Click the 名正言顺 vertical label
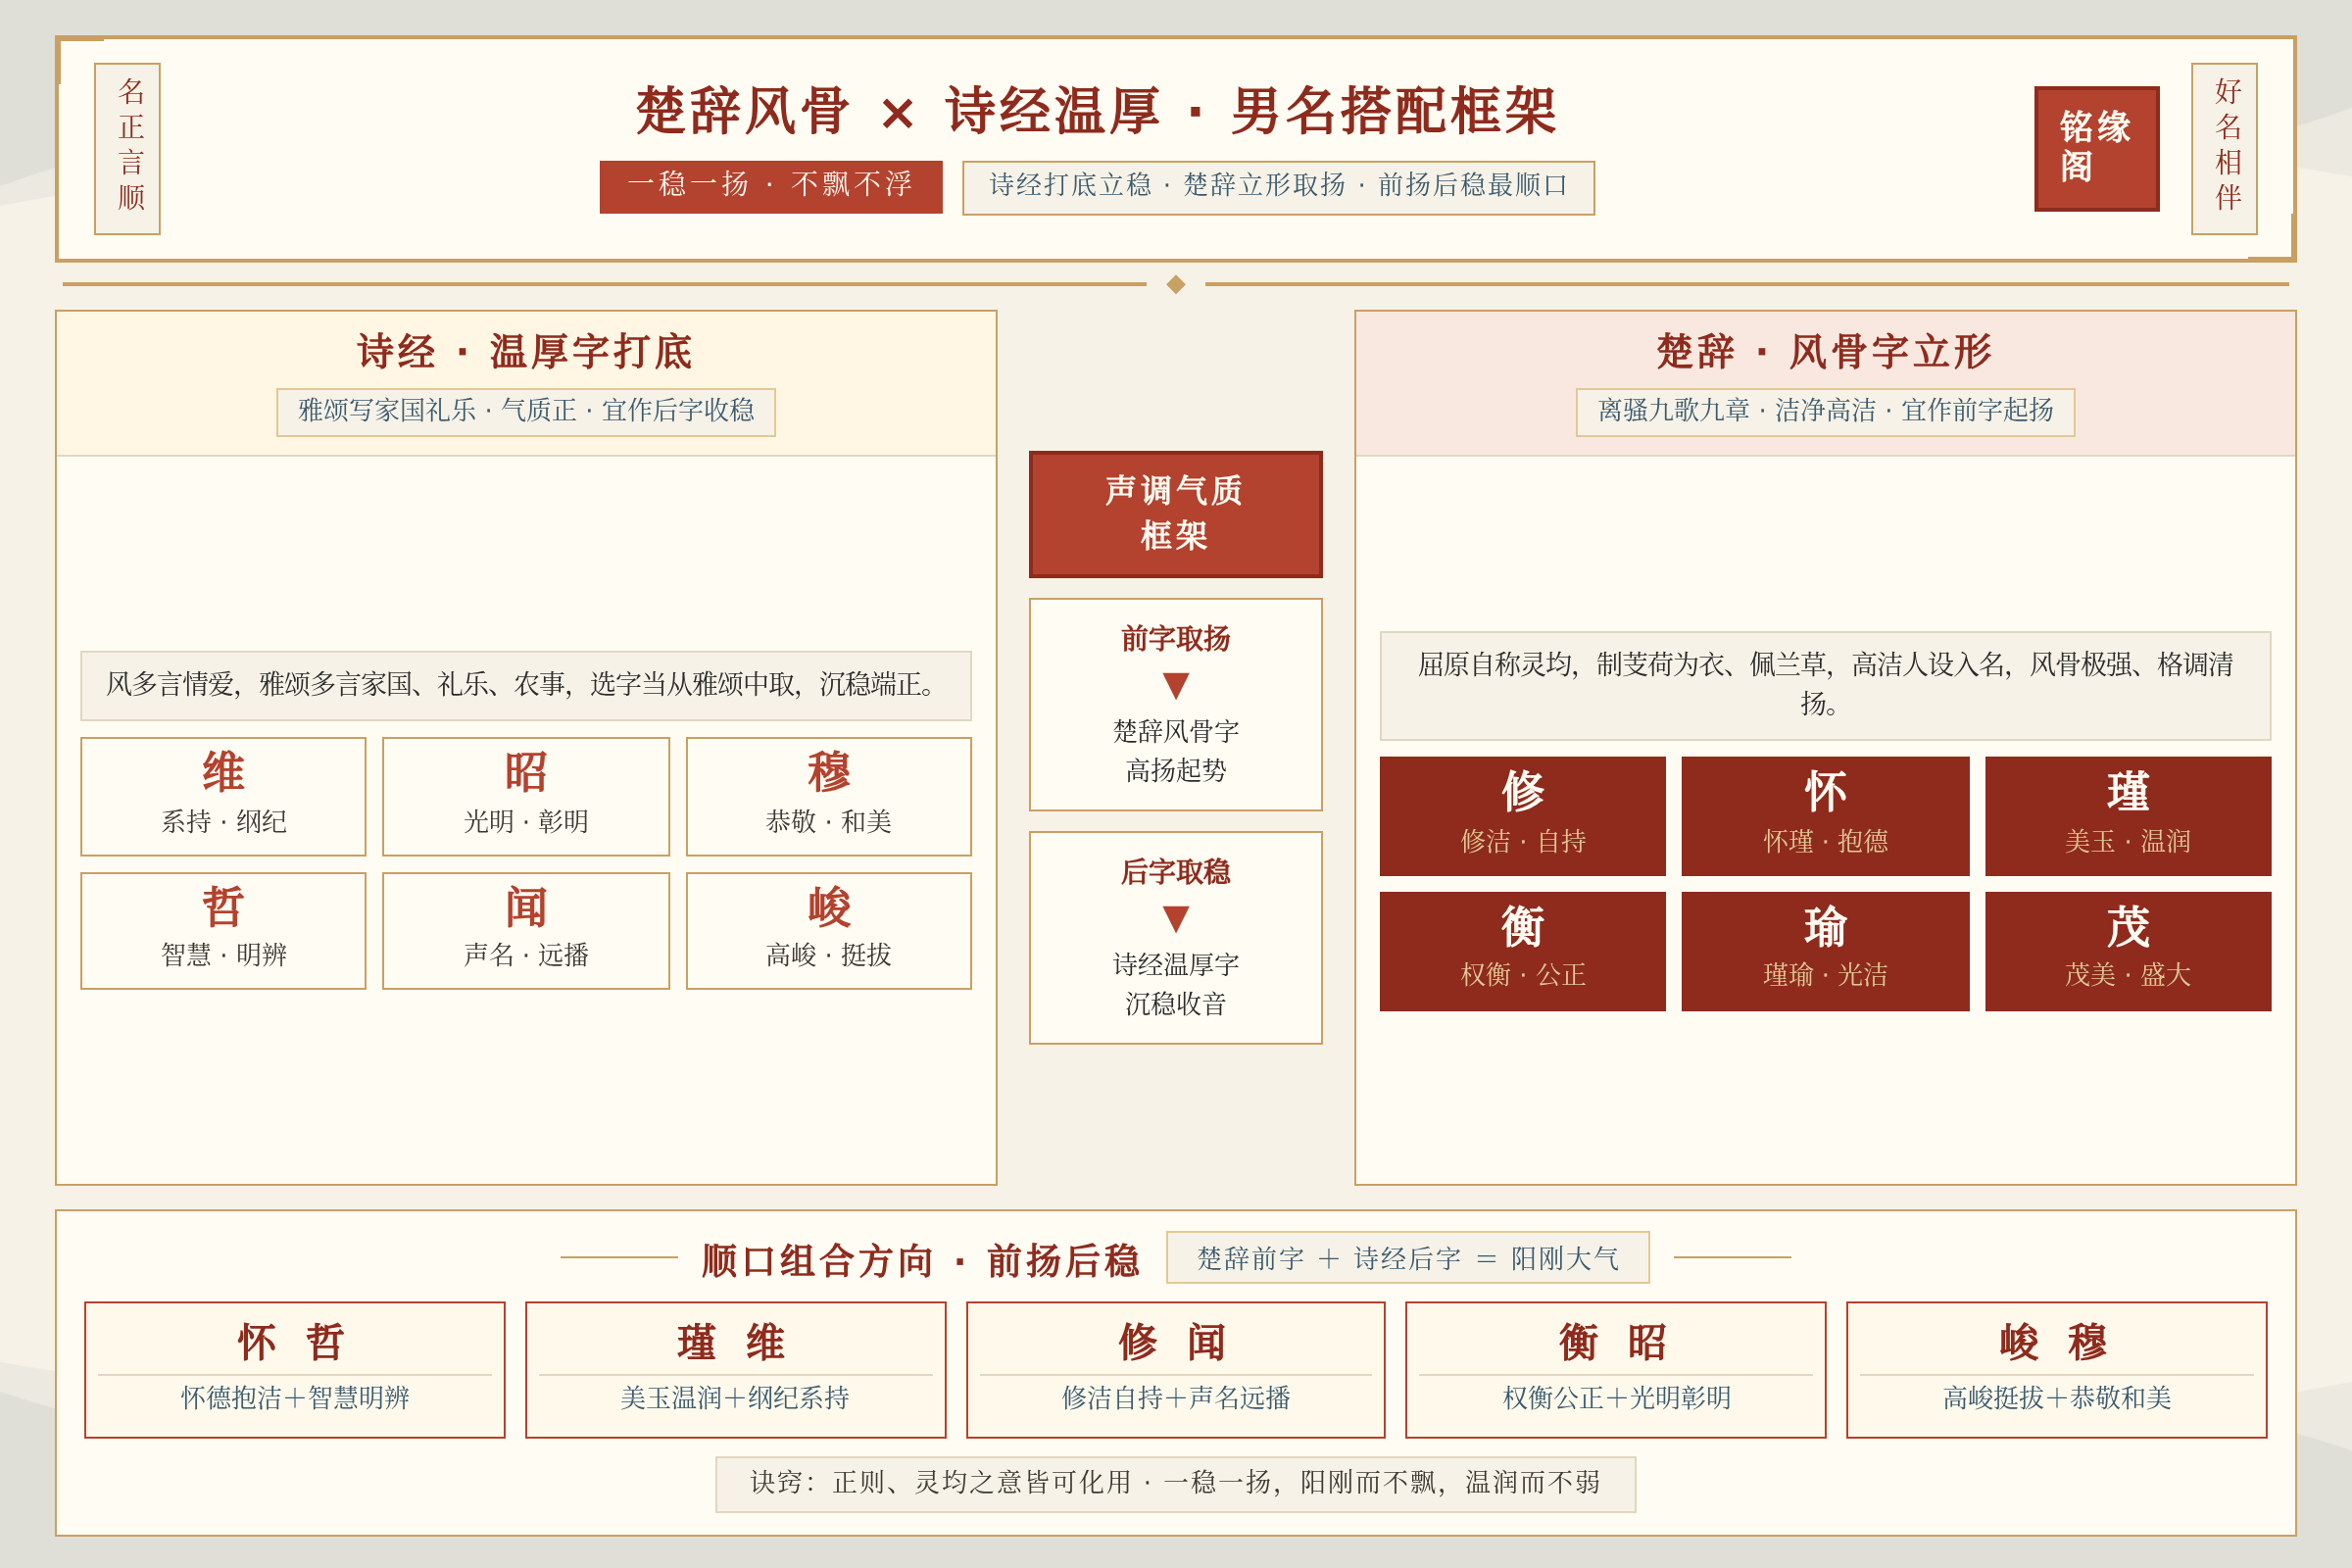The height and width of the screenshot is (1568, 2352). [x=127, y=148]
